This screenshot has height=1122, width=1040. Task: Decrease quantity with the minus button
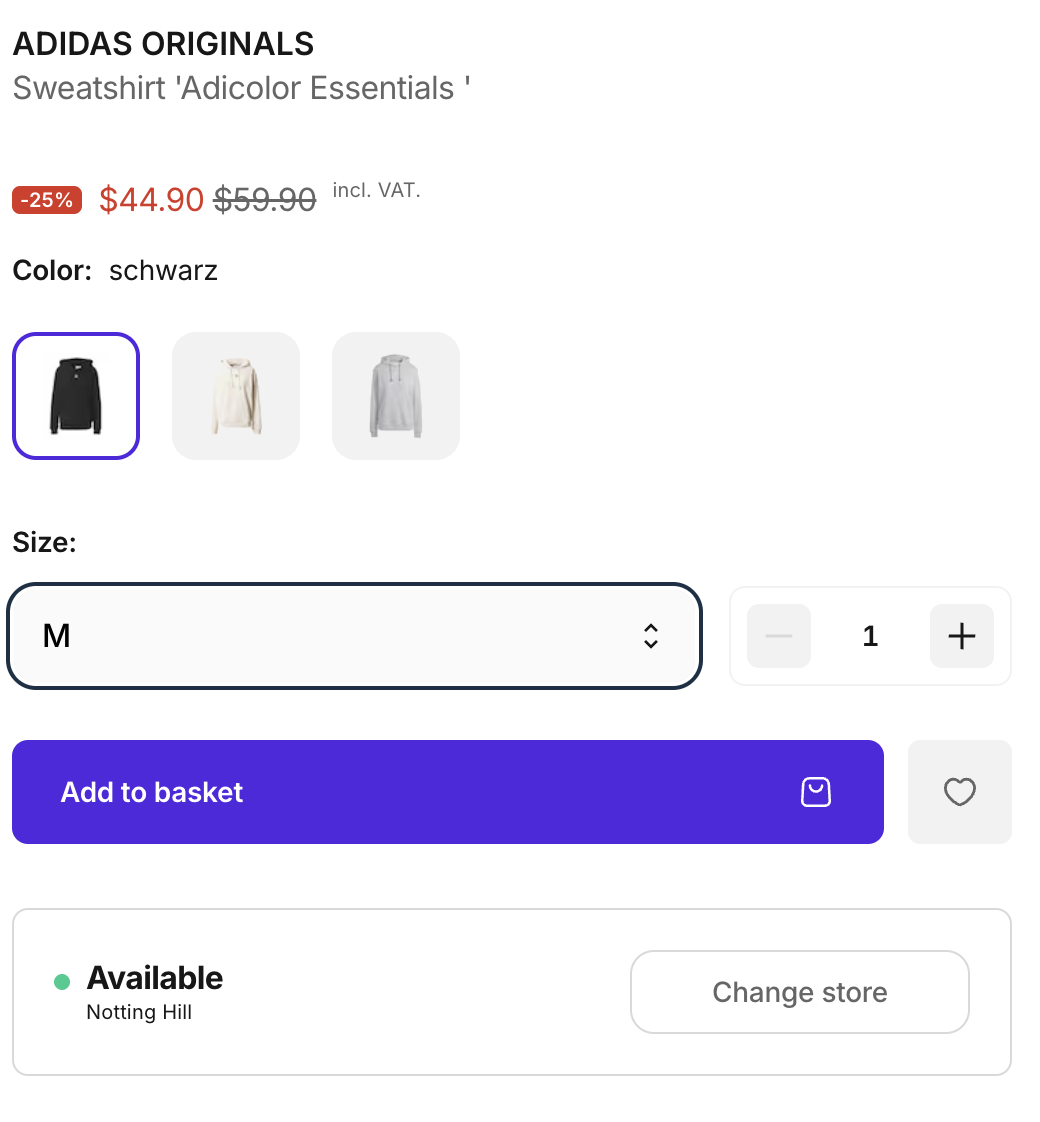pyautogui.click(x=779, y=636)
